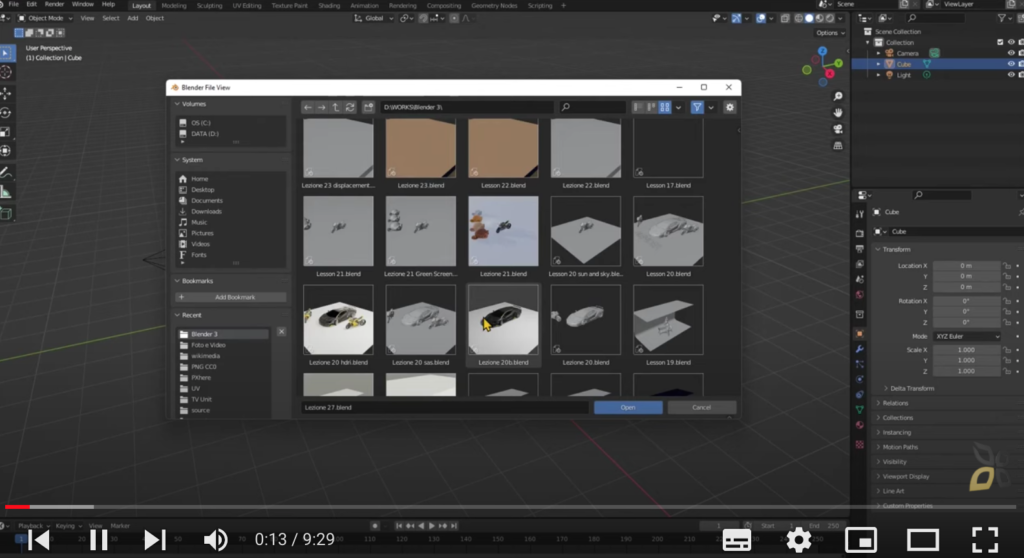
Task: Select the Rotate tool in viewport toolbar
Action: pos(7,112)
